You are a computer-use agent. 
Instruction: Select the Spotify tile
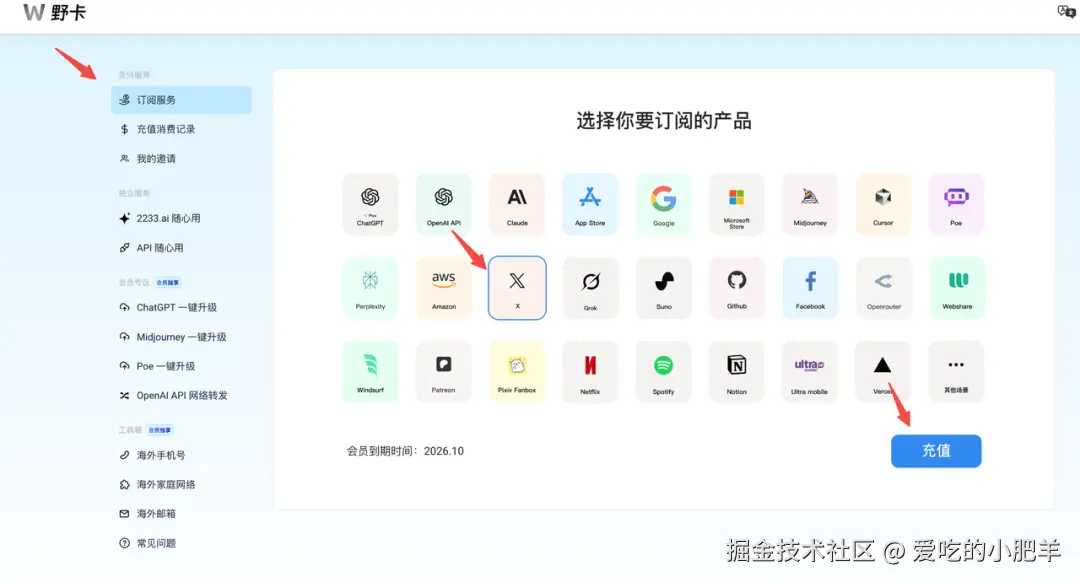(x=663, y=372)
